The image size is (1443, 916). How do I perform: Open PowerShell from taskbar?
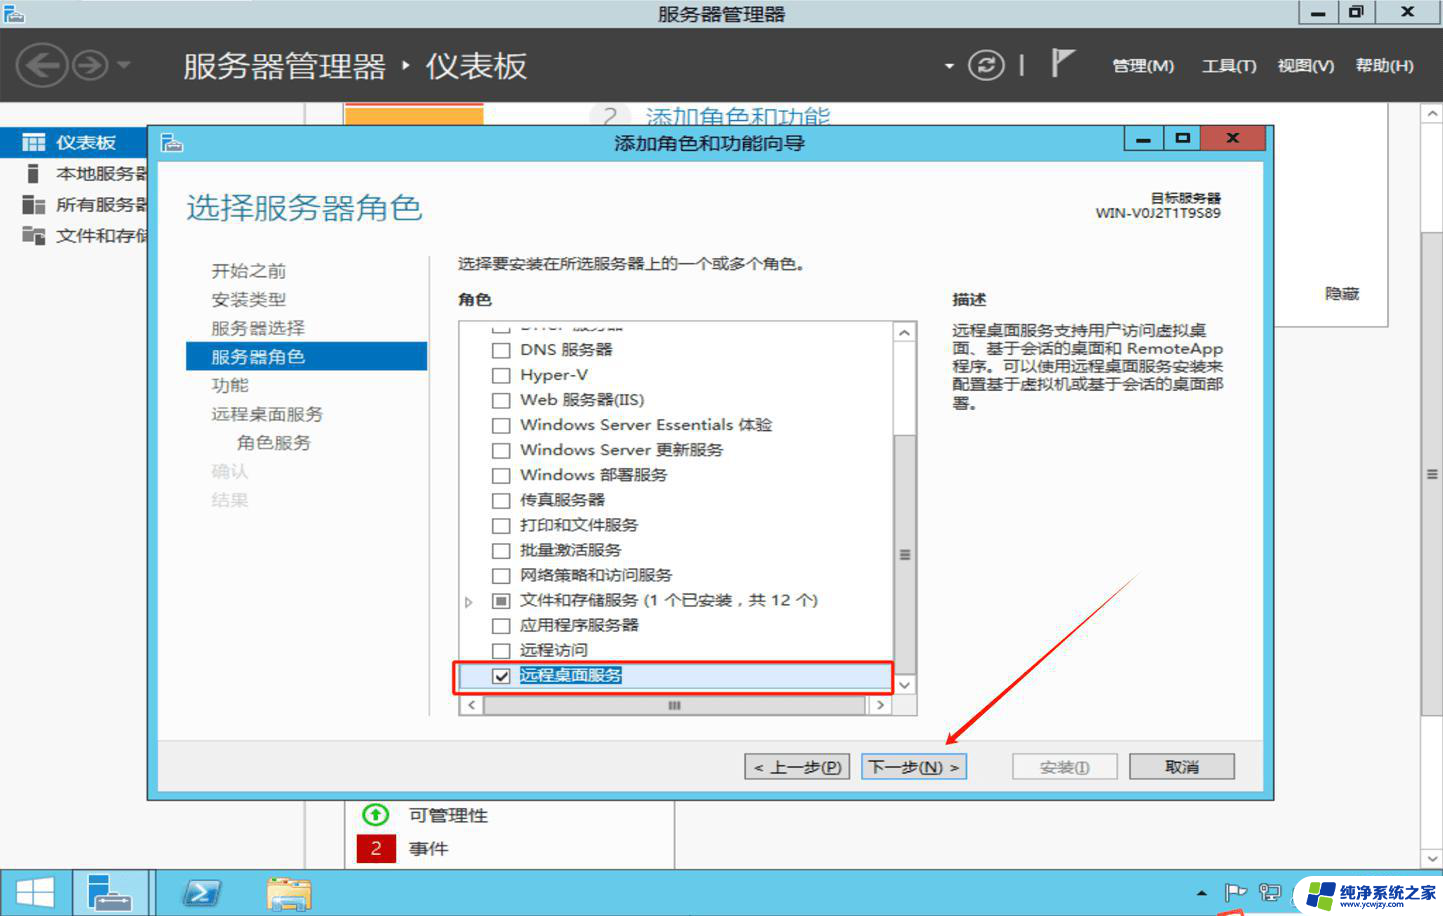(x=202, y=893)
